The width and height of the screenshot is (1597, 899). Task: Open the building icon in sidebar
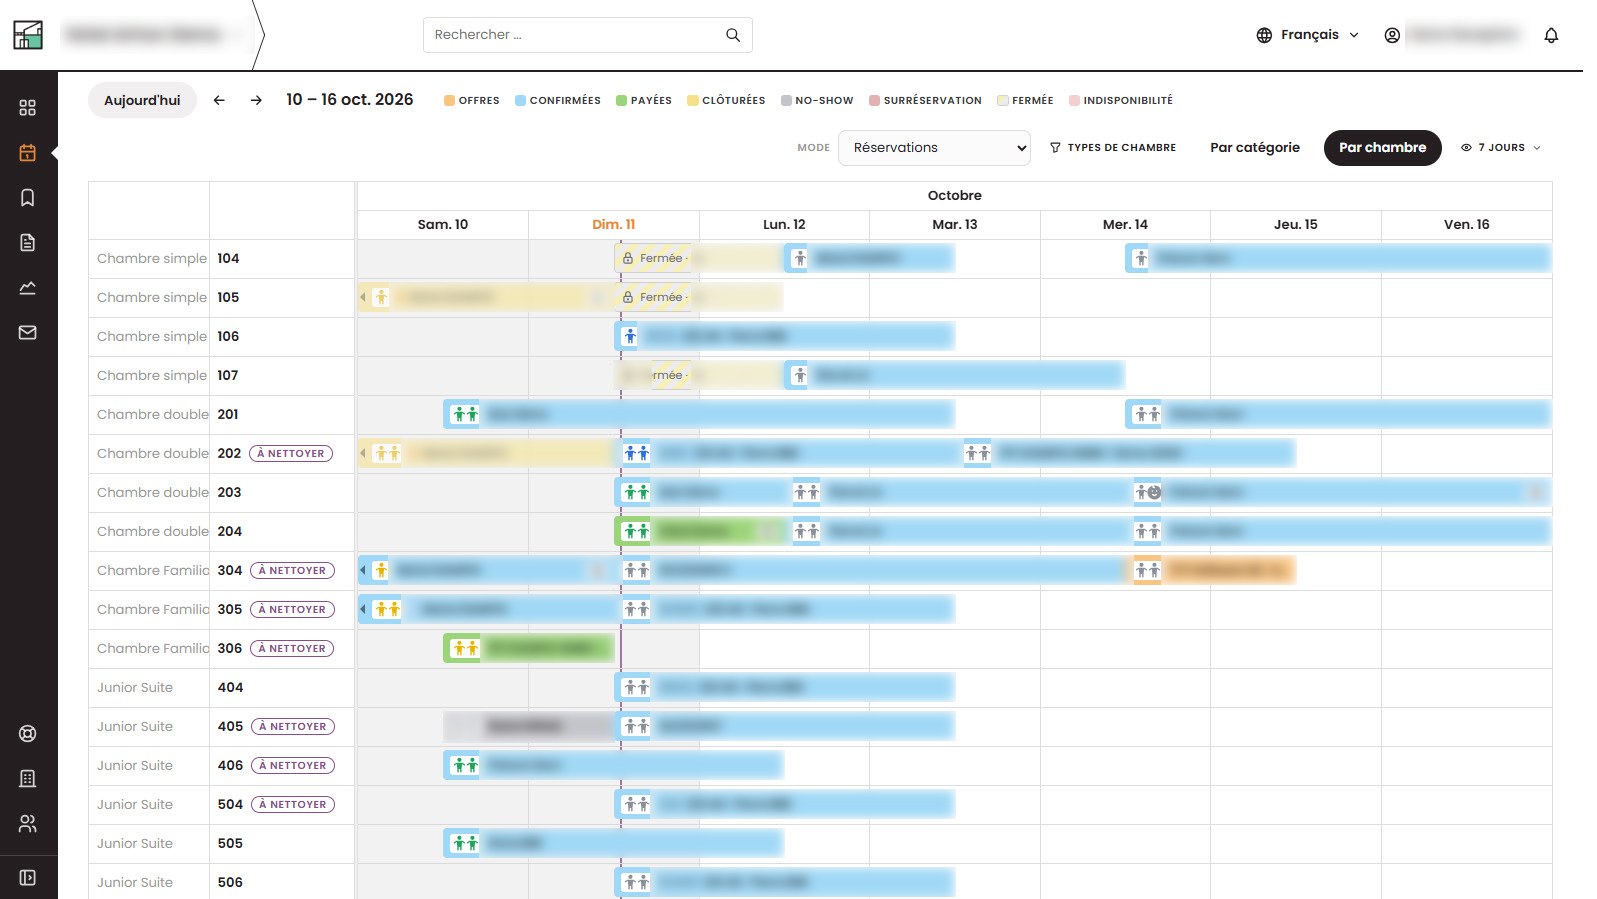tap(28, 779)
